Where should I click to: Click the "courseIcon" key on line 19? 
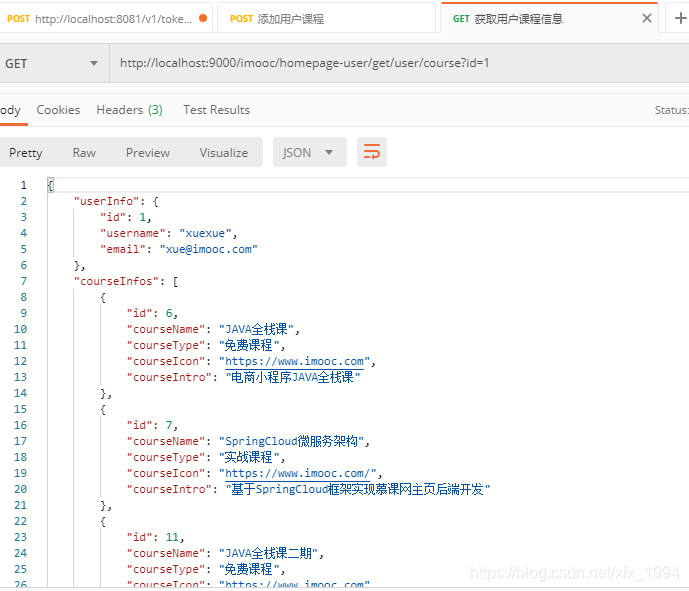[x=166, y=473]
